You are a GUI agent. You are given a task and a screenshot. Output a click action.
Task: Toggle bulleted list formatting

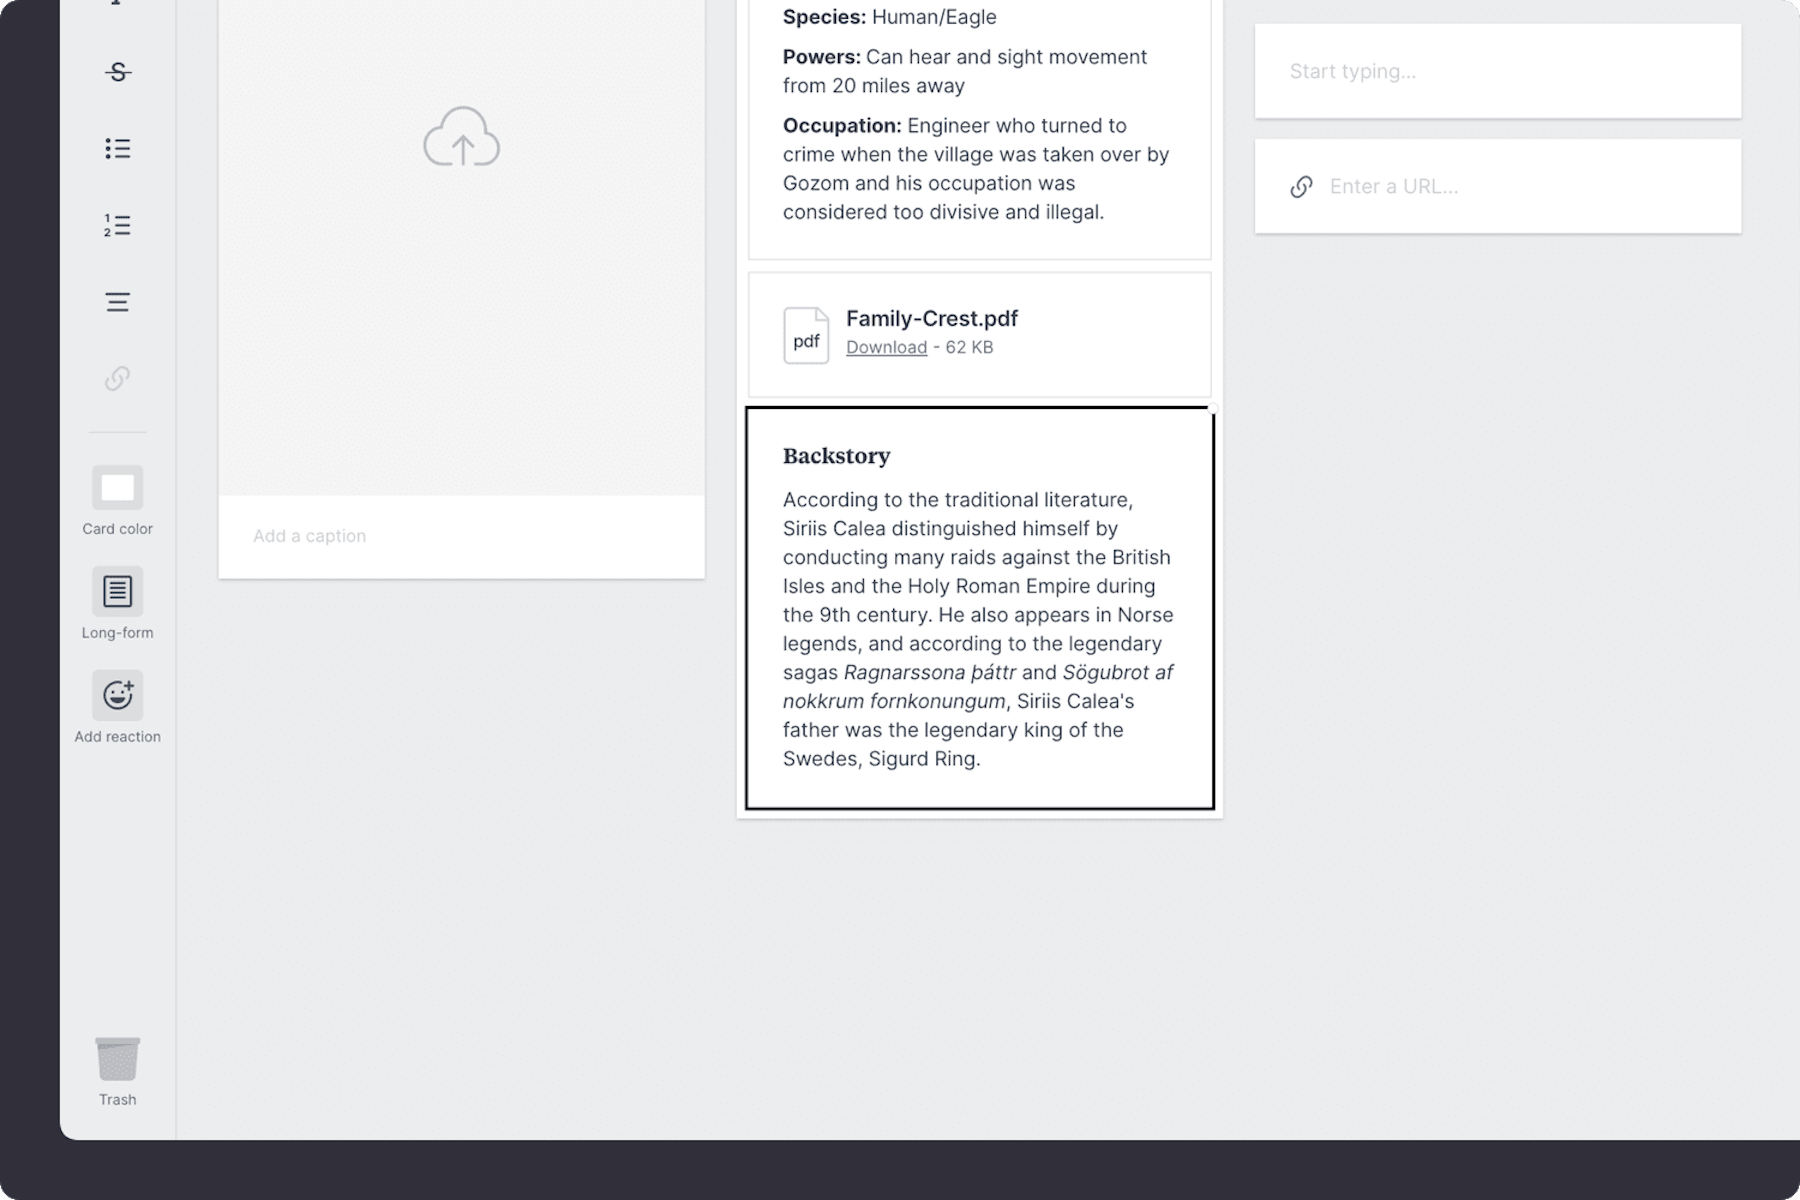pyautogui.click(x=117, y=147)
